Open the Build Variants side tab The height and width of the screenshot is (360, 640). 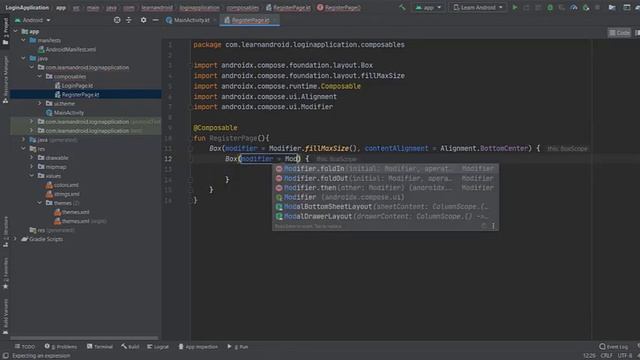coord(5,317)
